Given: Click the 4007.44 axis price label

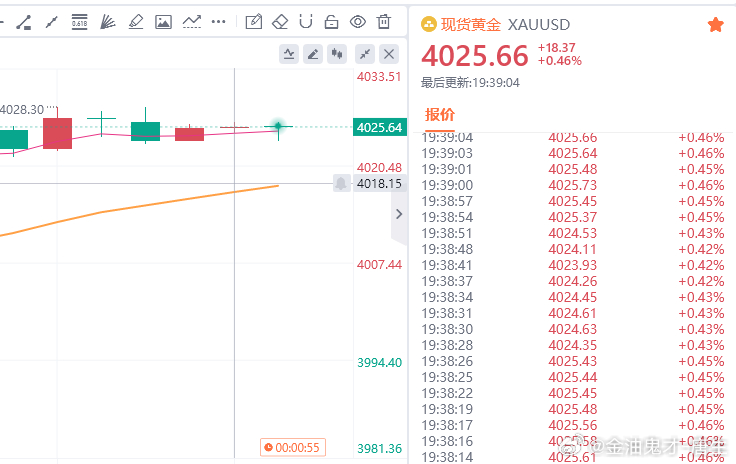Looking at the screenshot, I should (379, 265).
